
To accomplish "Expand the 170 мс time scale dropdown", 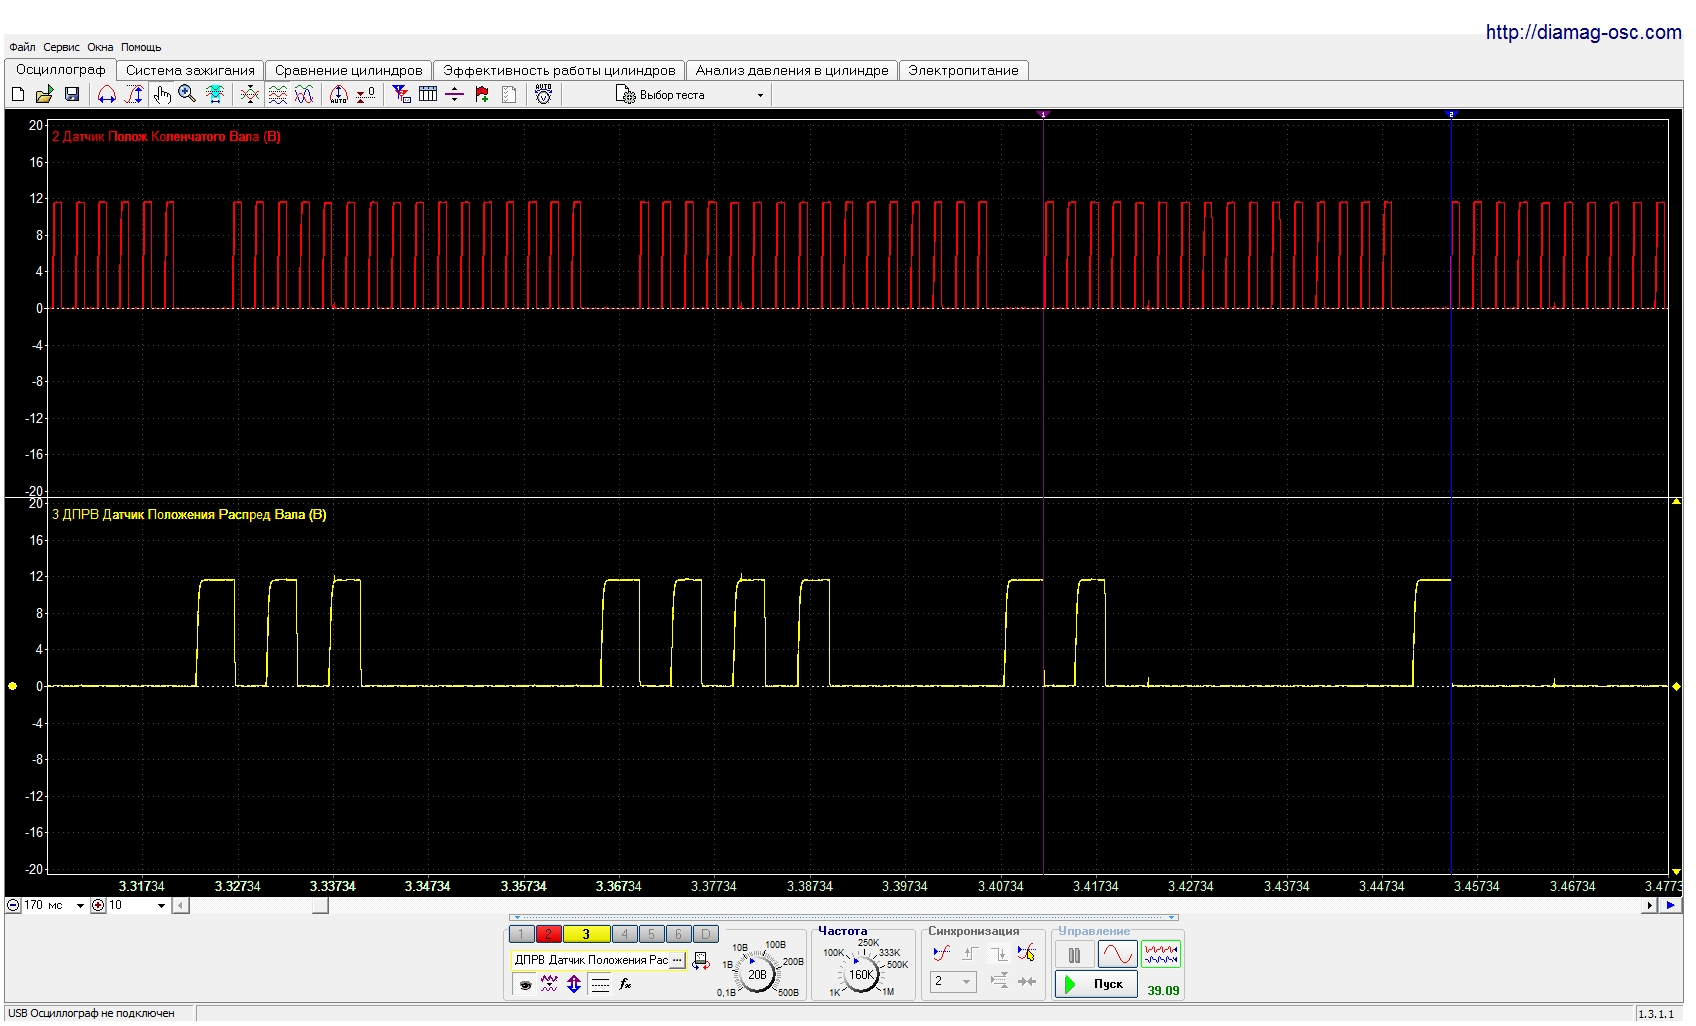I will pyautogui.click(x=80, y=906).
